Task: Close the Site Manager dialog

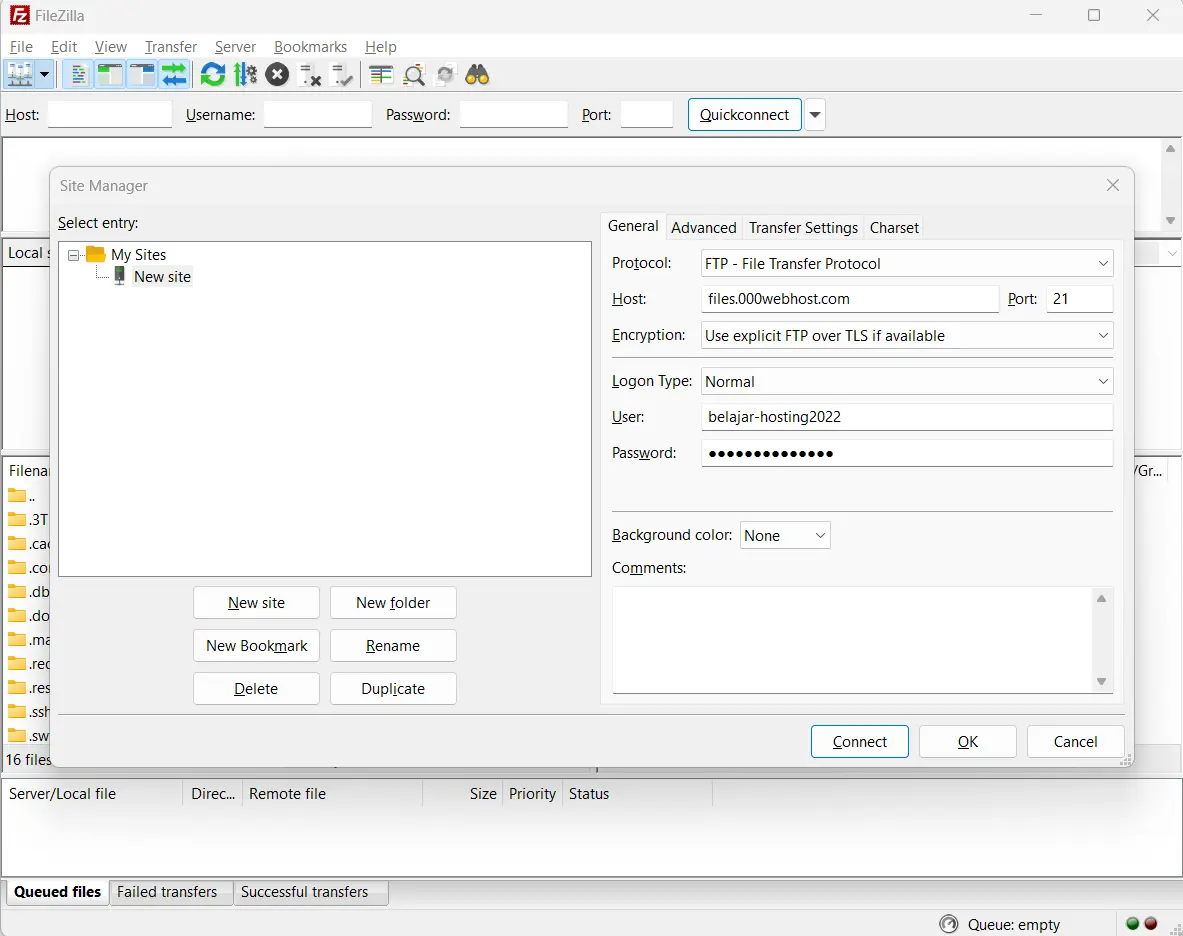Action: coord(1112,186)
